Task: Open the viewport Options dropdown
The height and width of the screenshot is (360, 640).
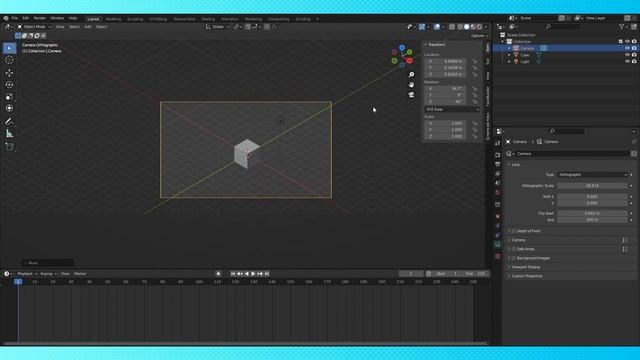Action: [479, 36]
